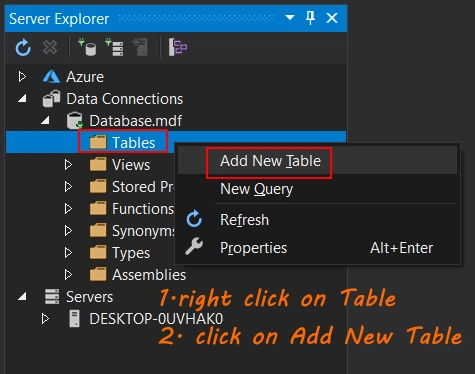Click the greyed Stop Refresh icon
The image size is (475, 374).
[x=50, y=47]
